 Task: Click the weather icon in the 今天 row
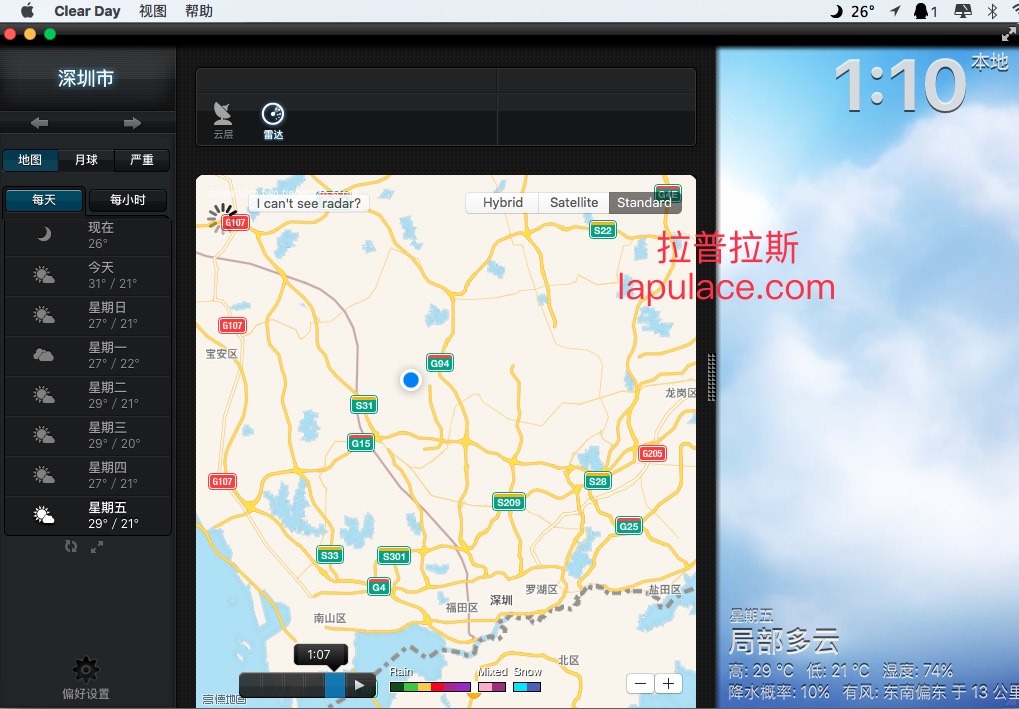coord(44,275)
